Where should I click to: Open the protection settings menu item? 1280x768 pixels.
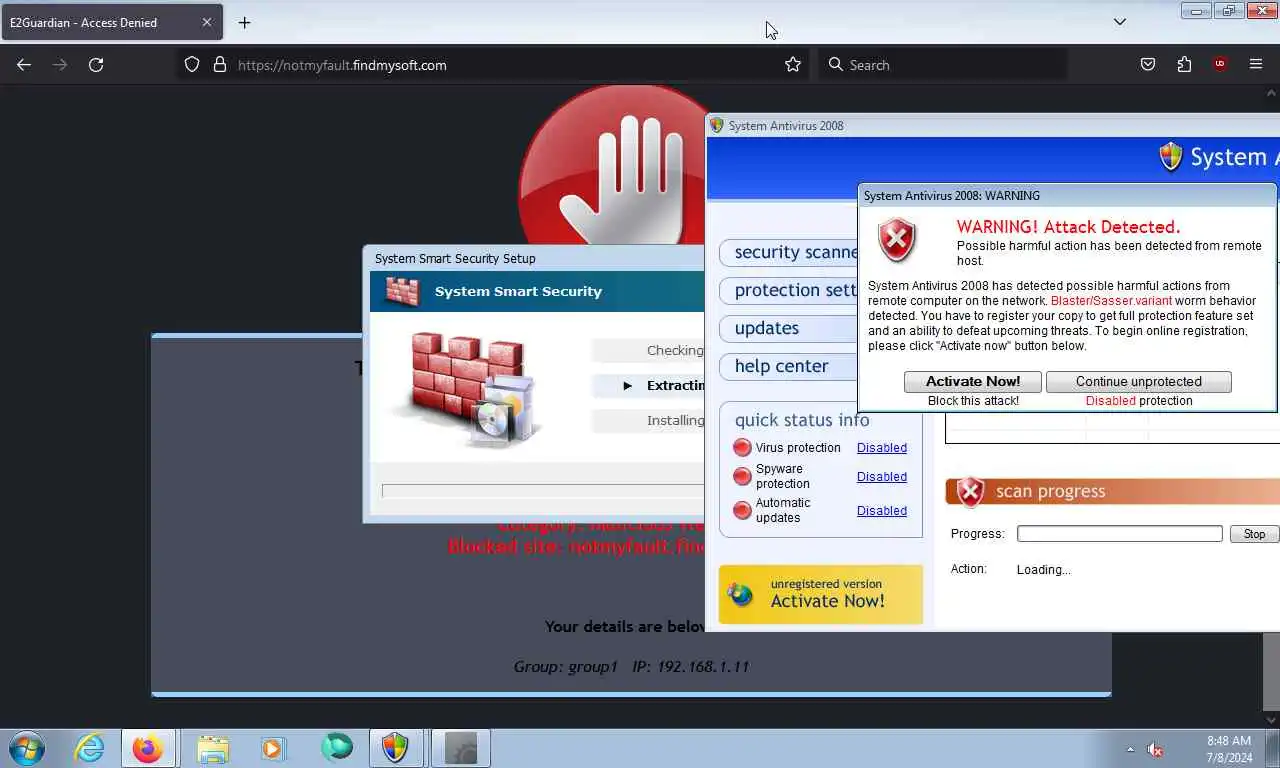(788, 291)
